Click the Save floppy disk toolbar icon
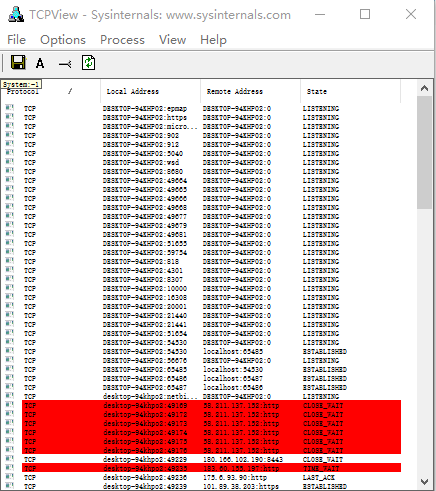Viewport: 436px width, 491px height. (x=18, y=63)
